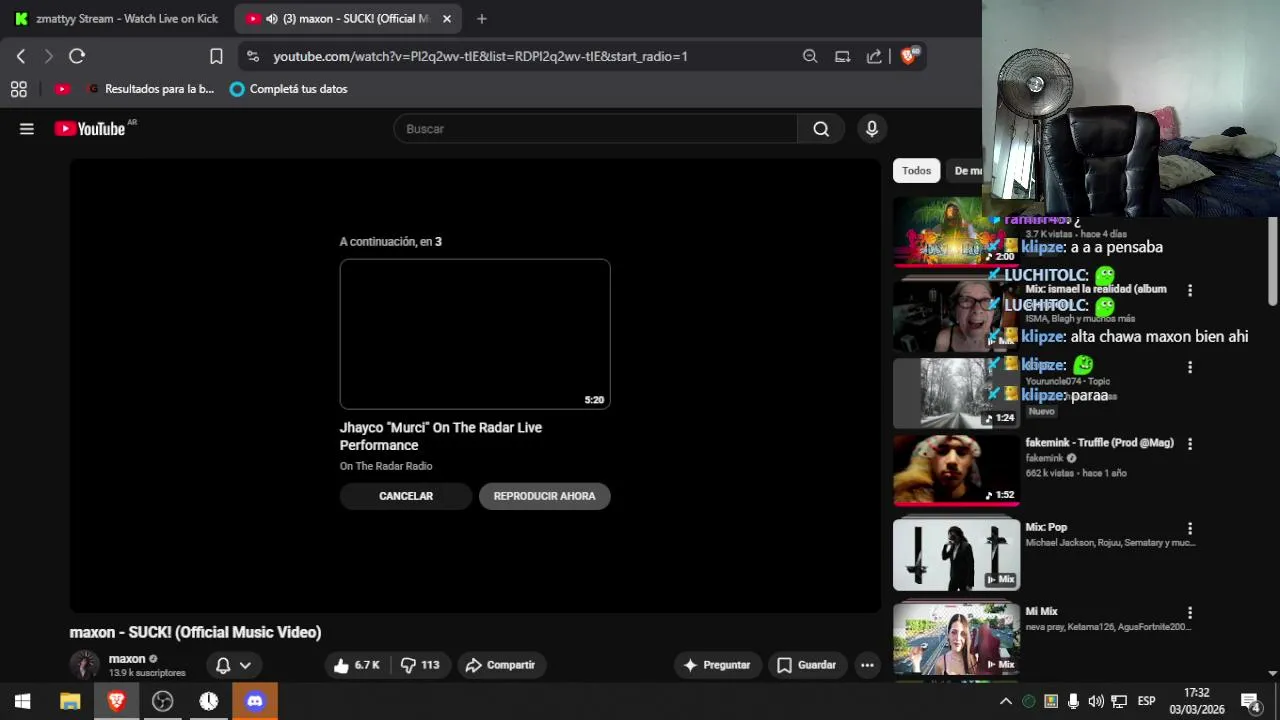The image size is (1280, 720).
Task: Click into the Buscar search field
Action: coord(596,129)
